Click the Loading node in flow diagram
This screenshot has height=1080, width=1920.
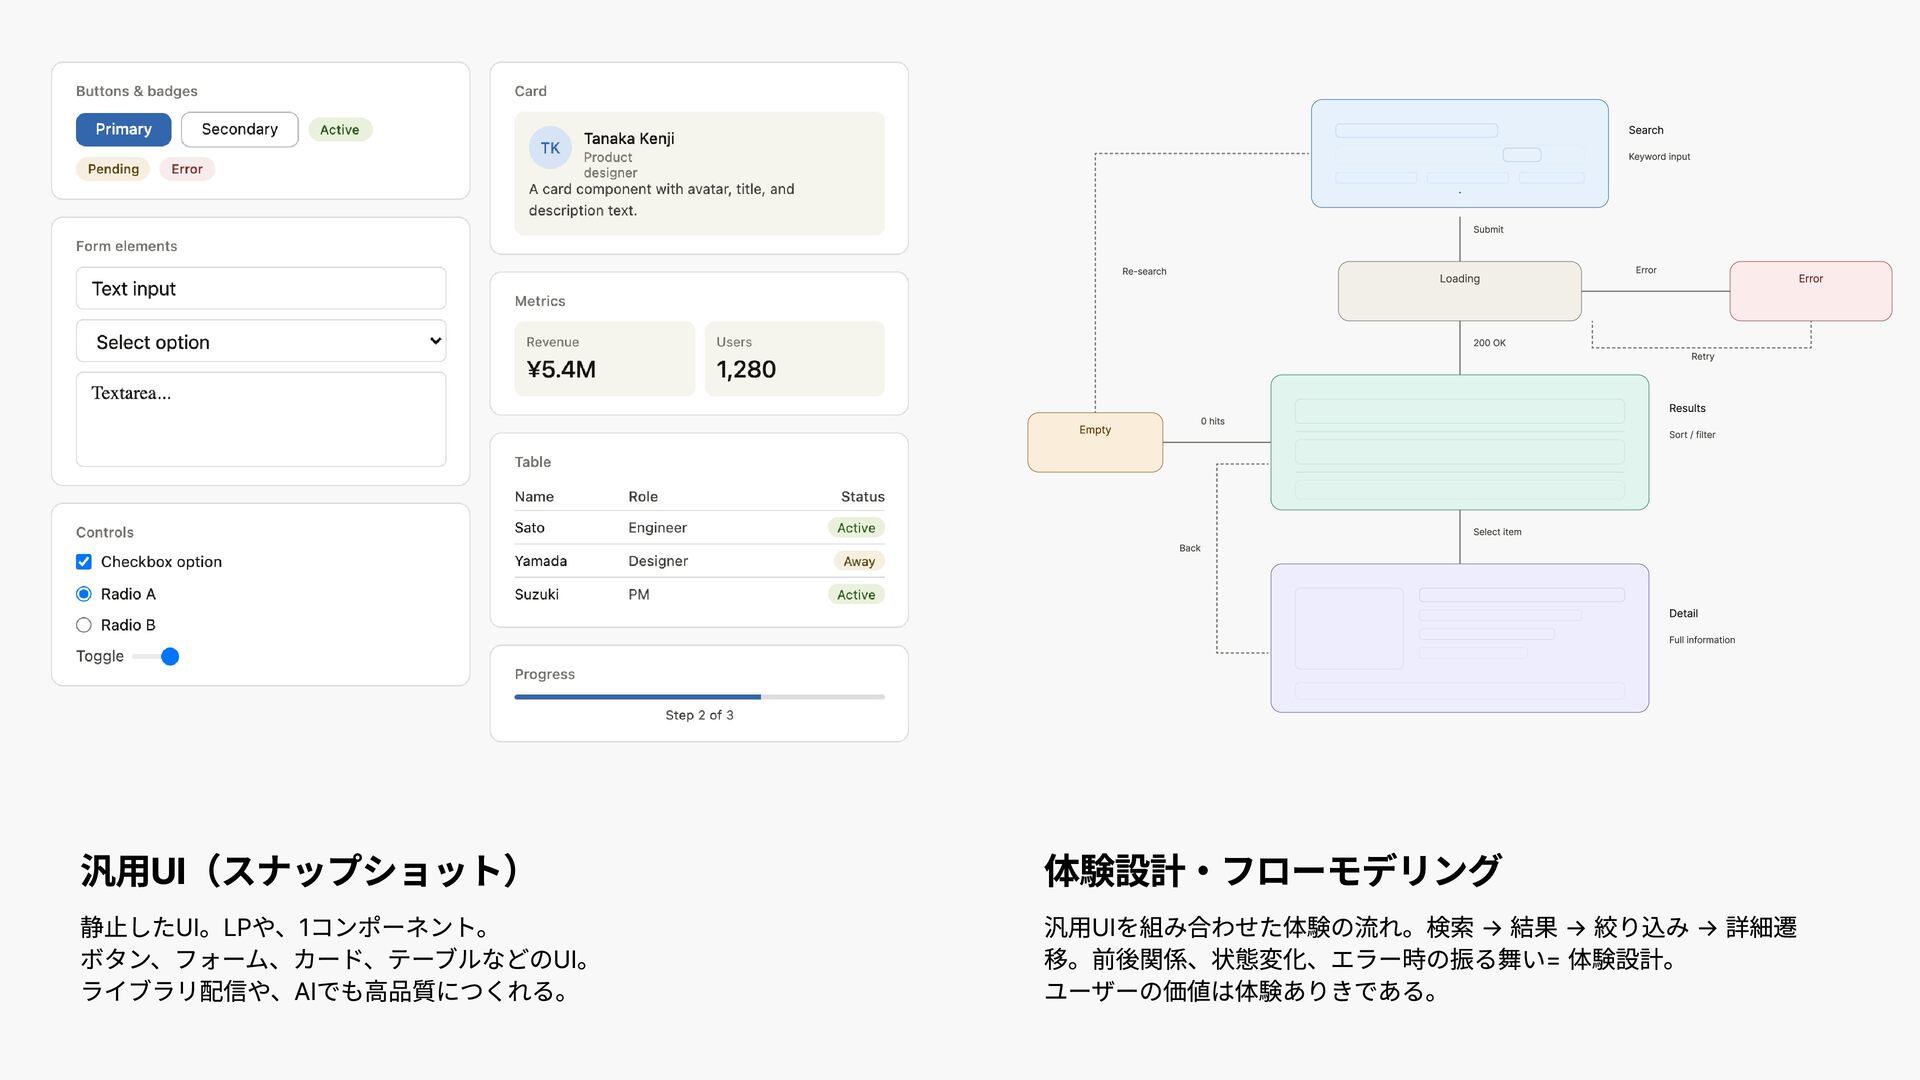pos(1459,291)
